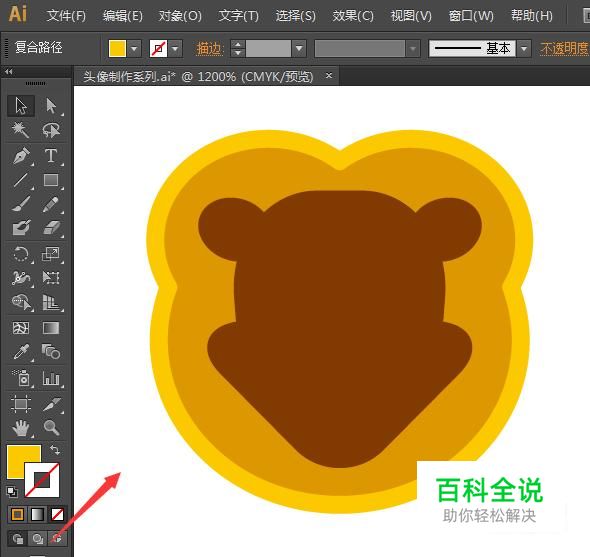
Task: Select the Zoom magnifier tool
Action: 51,428
